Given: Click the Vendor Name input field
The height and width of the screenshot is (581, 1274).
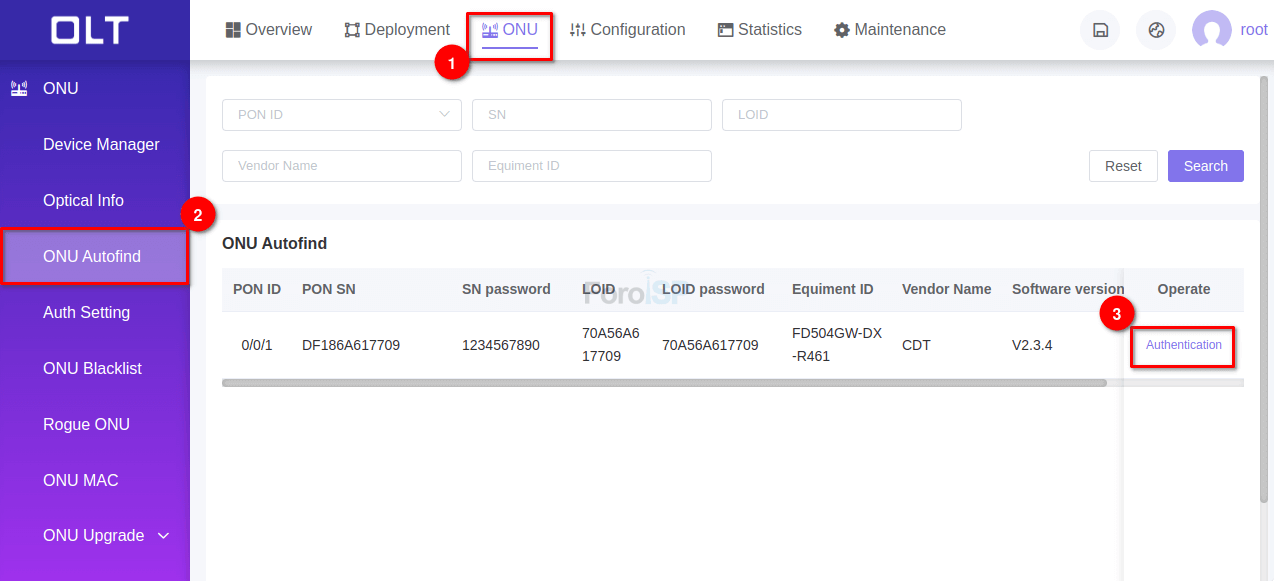Looking at the screenshot, I should click(341, 166).
